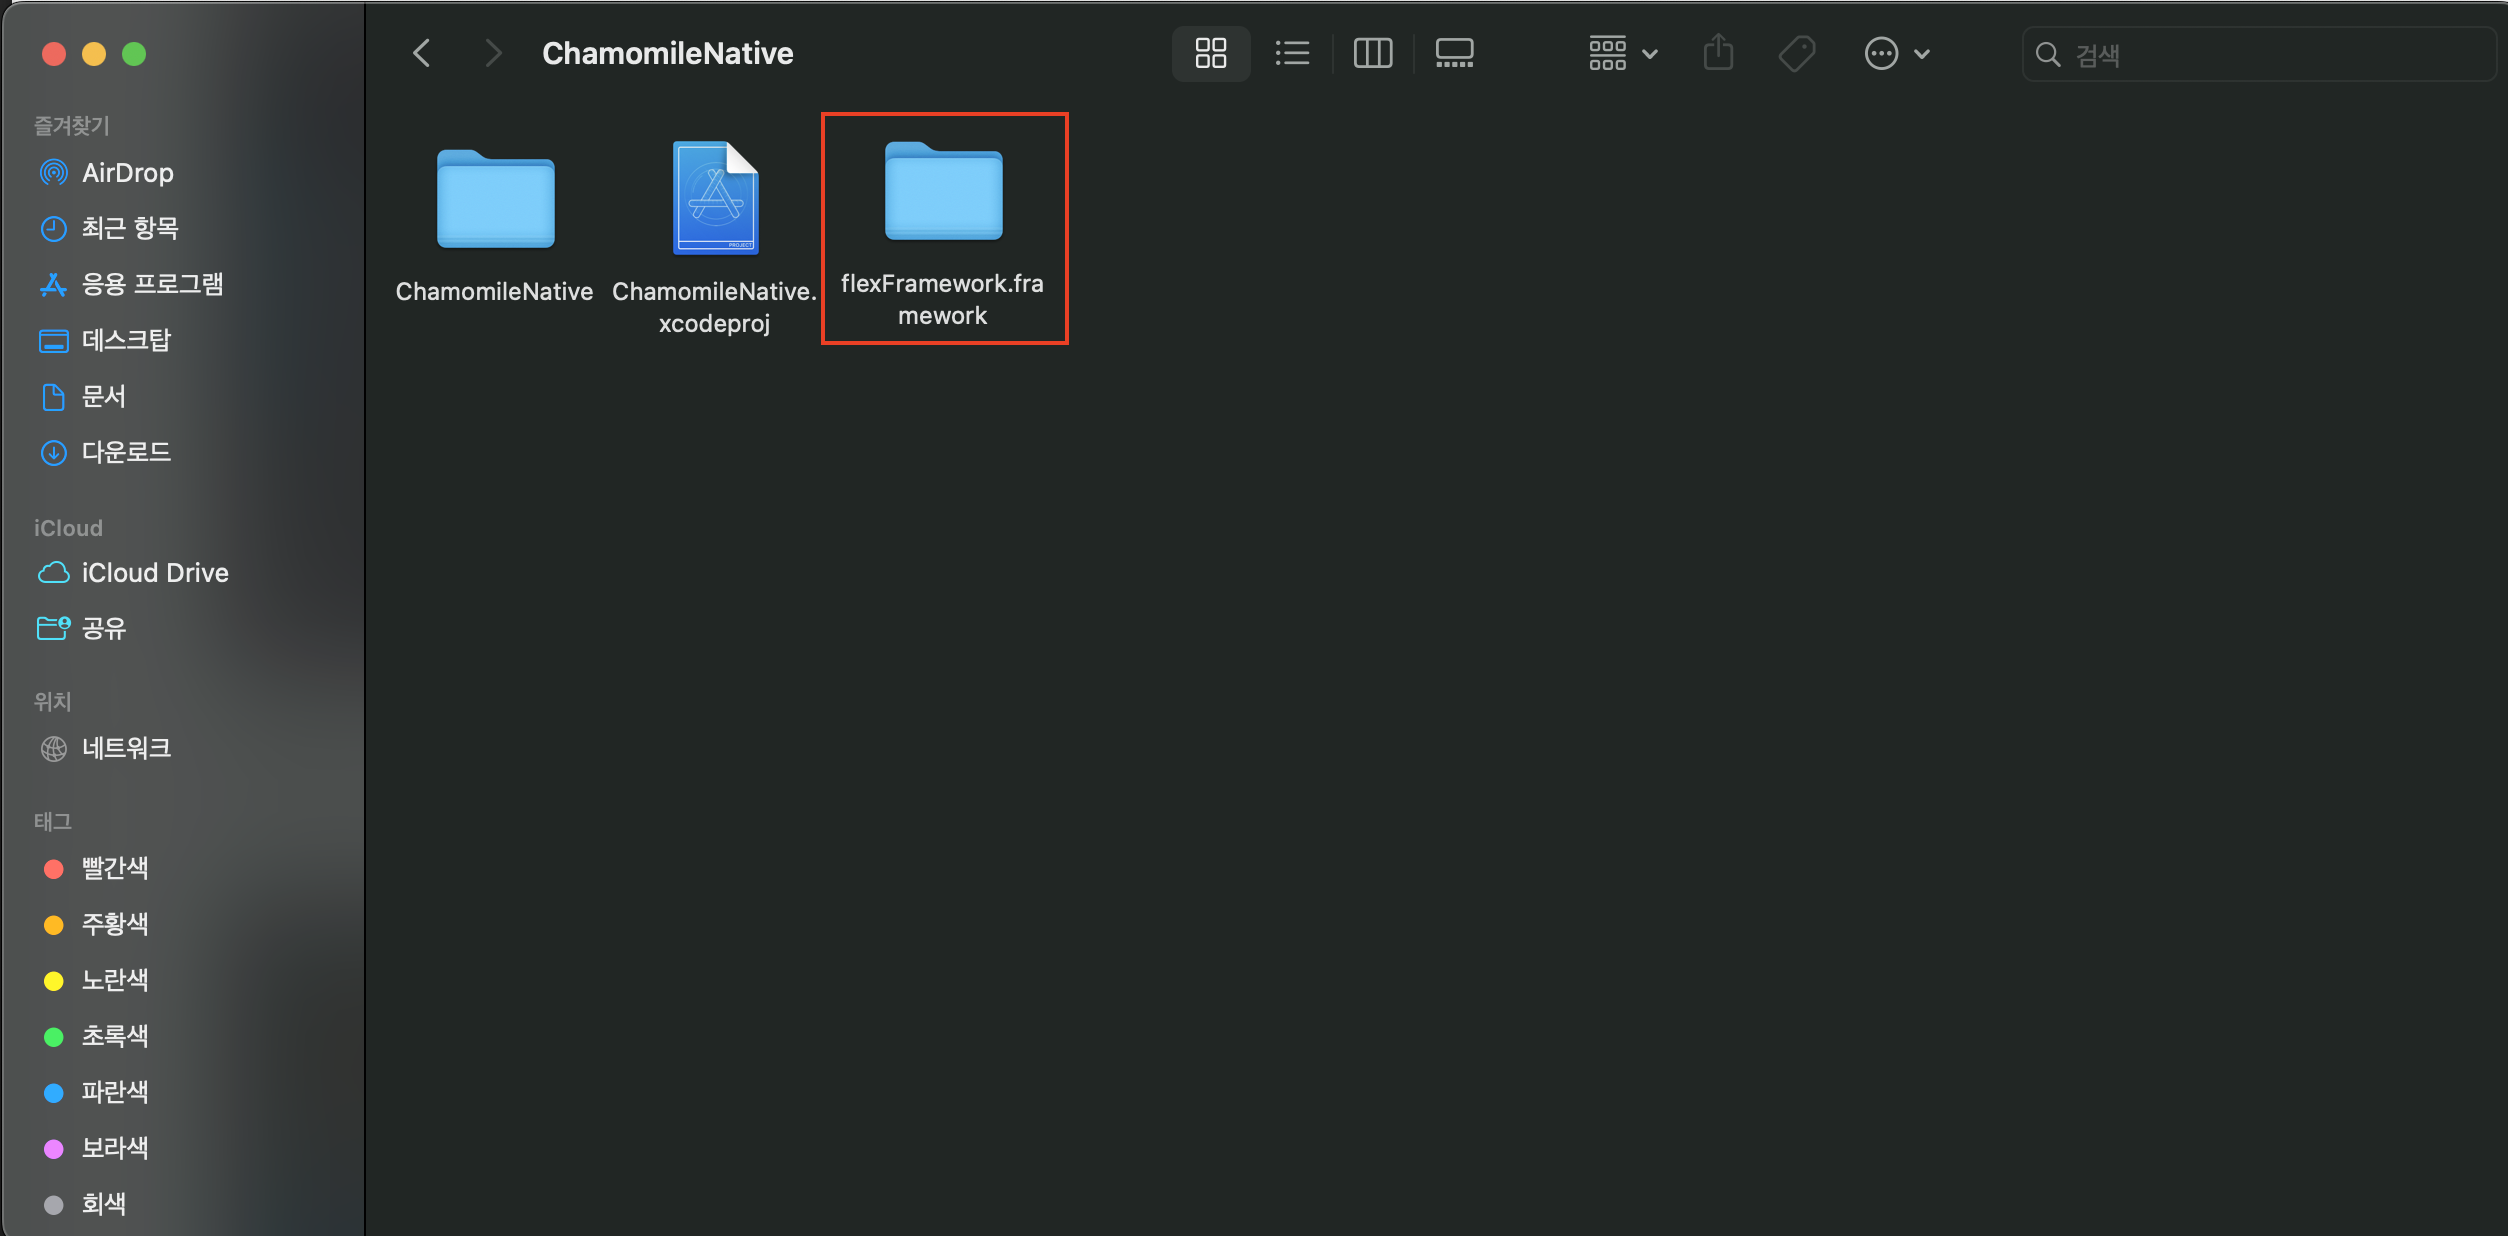Open the Share menu

point(1718,53)
